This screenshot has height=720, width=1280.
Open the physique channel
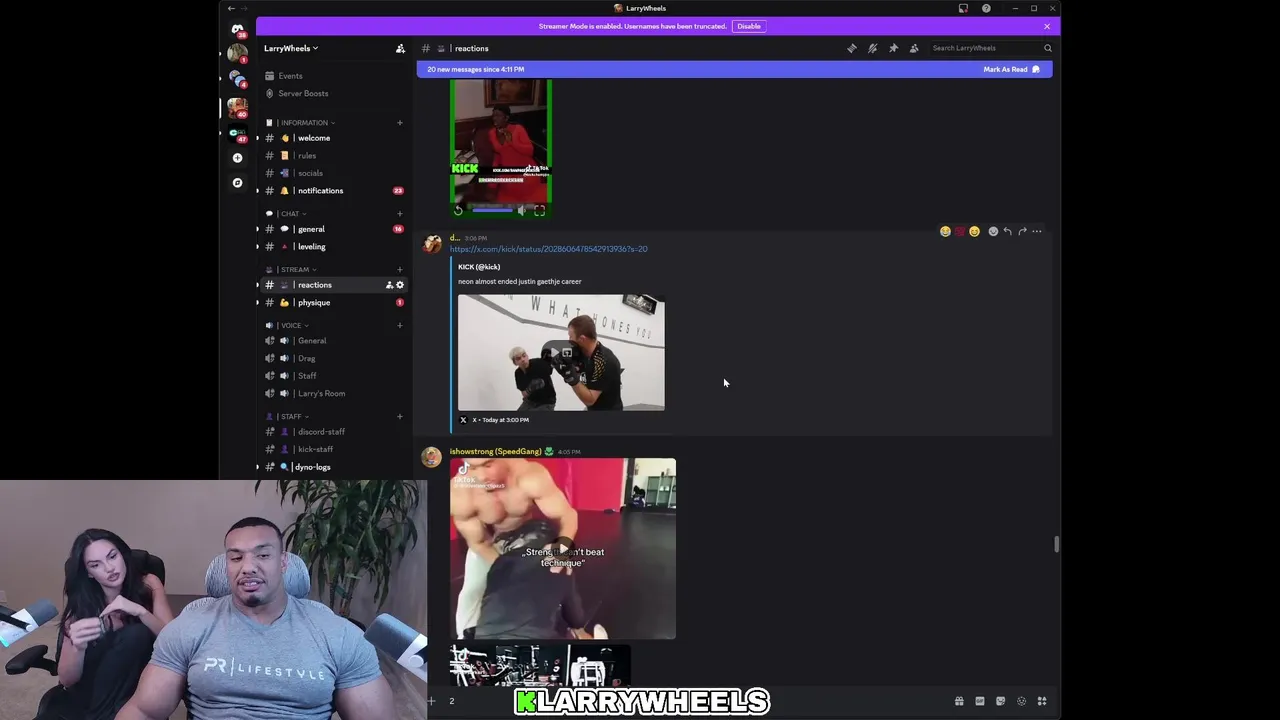333,303
